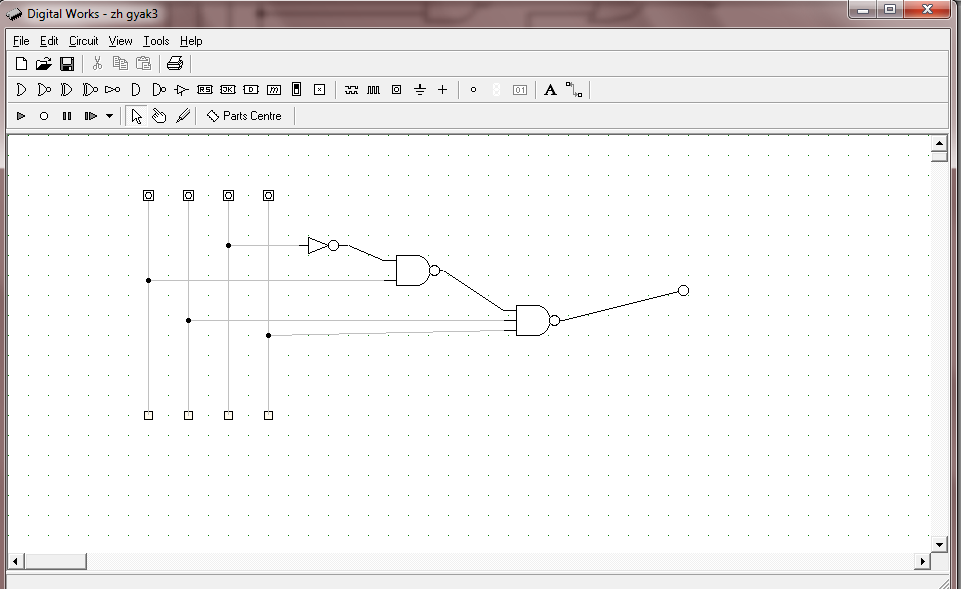Activate the hand interaction tool
This screenshot has width=961, height=589.
159,116
